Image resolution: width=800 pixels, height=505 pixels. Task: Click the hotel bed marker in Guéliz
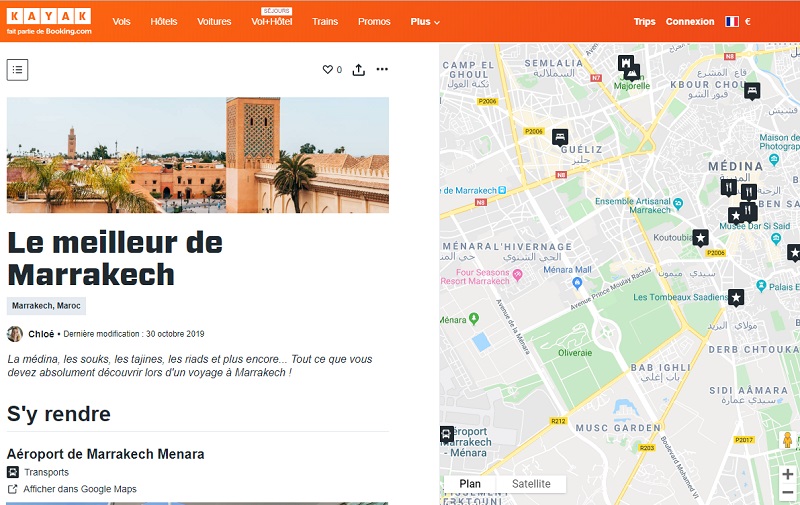[560, 136]
